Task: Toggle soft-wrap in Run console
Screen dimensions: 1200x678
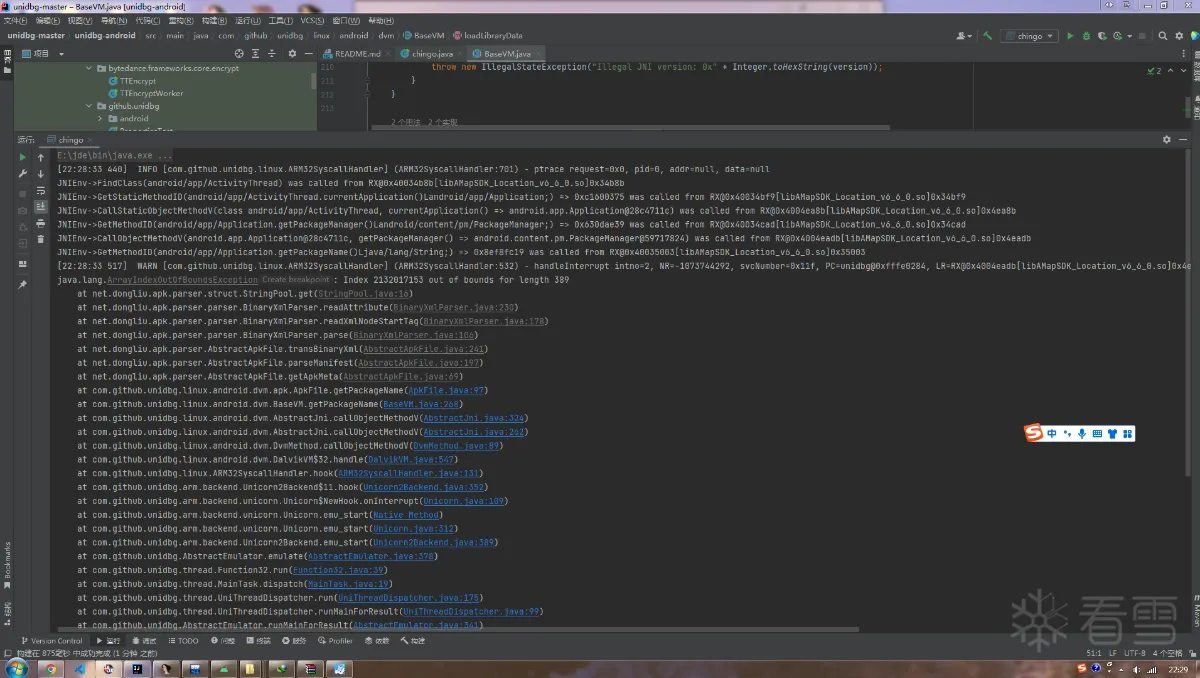Action: (41, 190)
